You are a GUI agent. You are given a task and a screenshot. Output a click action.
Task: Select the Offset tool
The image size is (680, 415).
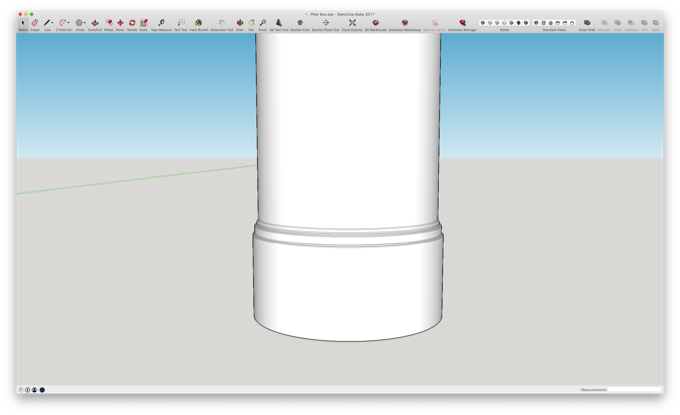coord(109,23)
